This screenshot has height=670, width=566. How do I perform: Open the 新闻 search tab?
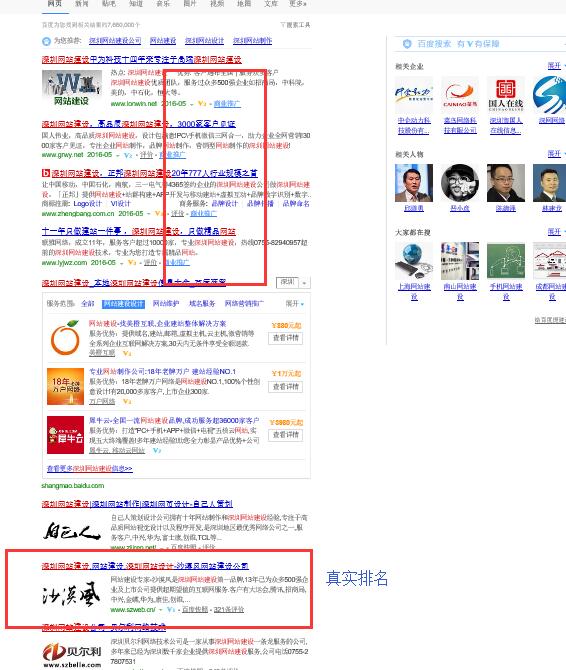click(81, 3)
